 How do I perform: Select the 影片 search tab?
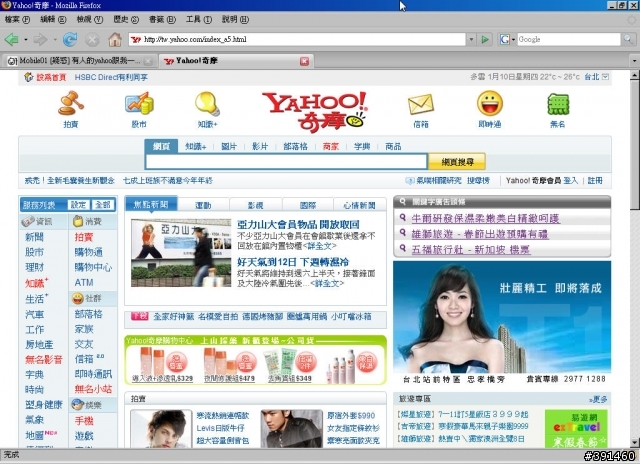(260, 146)
